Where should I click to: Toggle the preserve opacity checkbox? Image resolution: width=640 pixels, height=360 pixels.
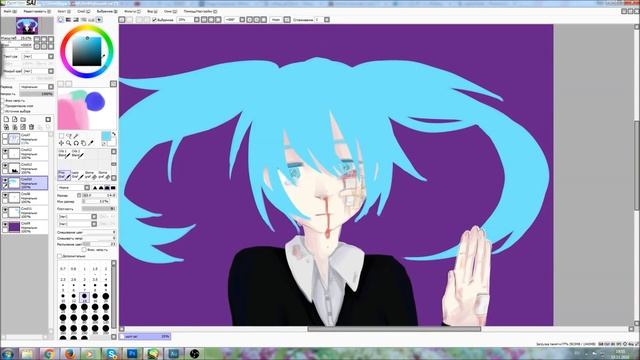(x=3, y=100)
